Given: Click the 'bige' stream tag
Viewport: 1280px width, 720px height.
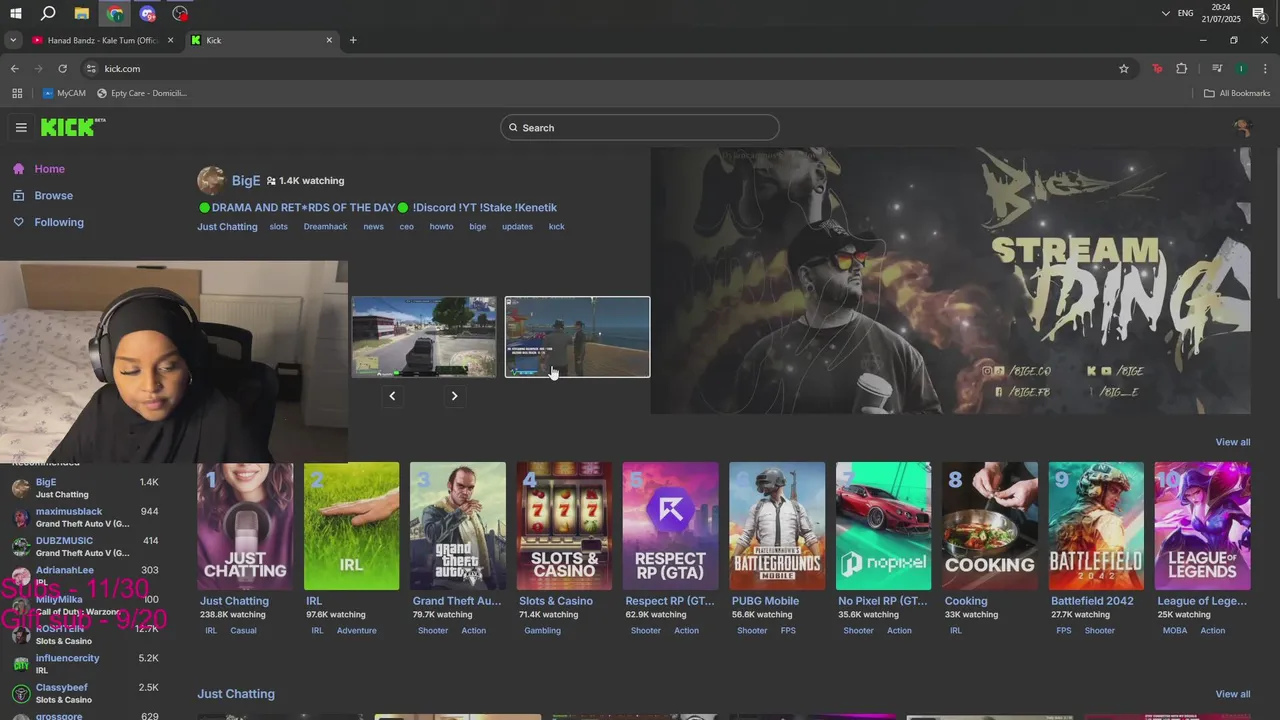Looking at the screenshot, I should click(478, 227).
